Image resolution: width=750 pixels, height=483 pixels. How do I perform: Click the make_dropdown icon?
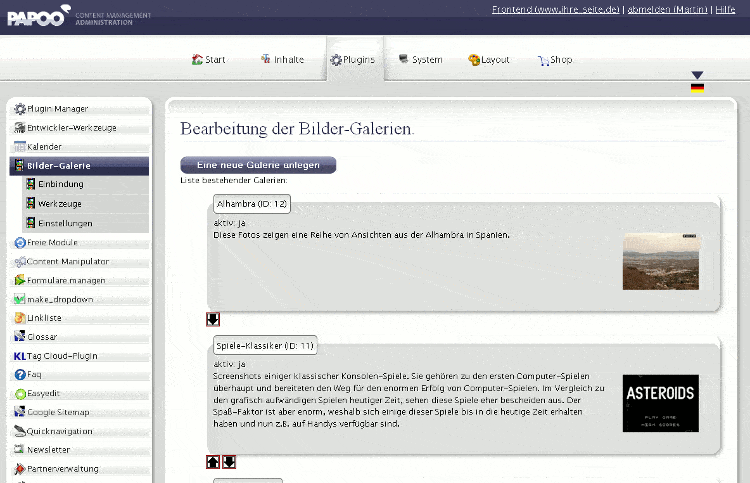point(20,299)
